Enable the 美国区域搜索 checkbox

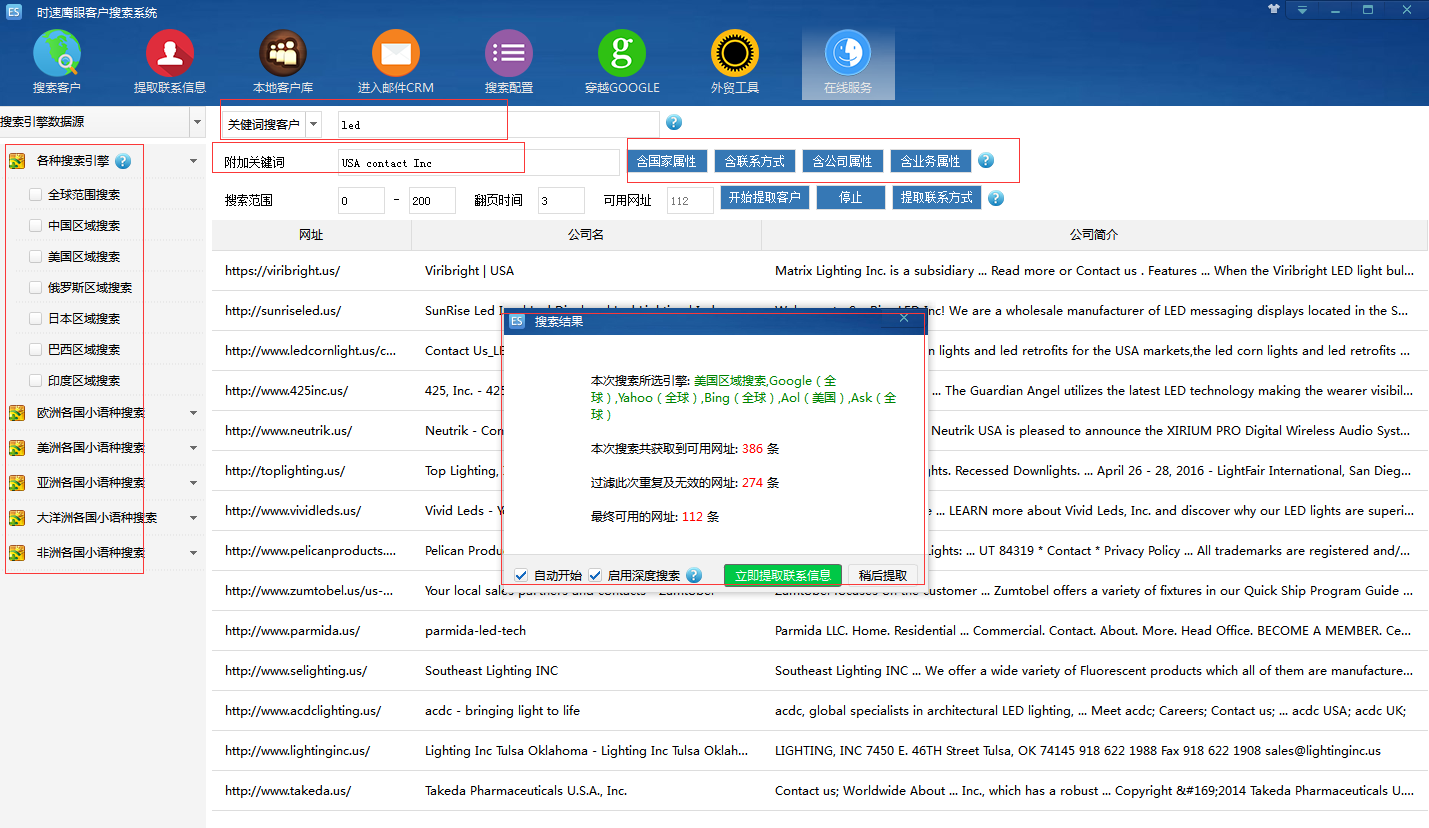(36, 257)
